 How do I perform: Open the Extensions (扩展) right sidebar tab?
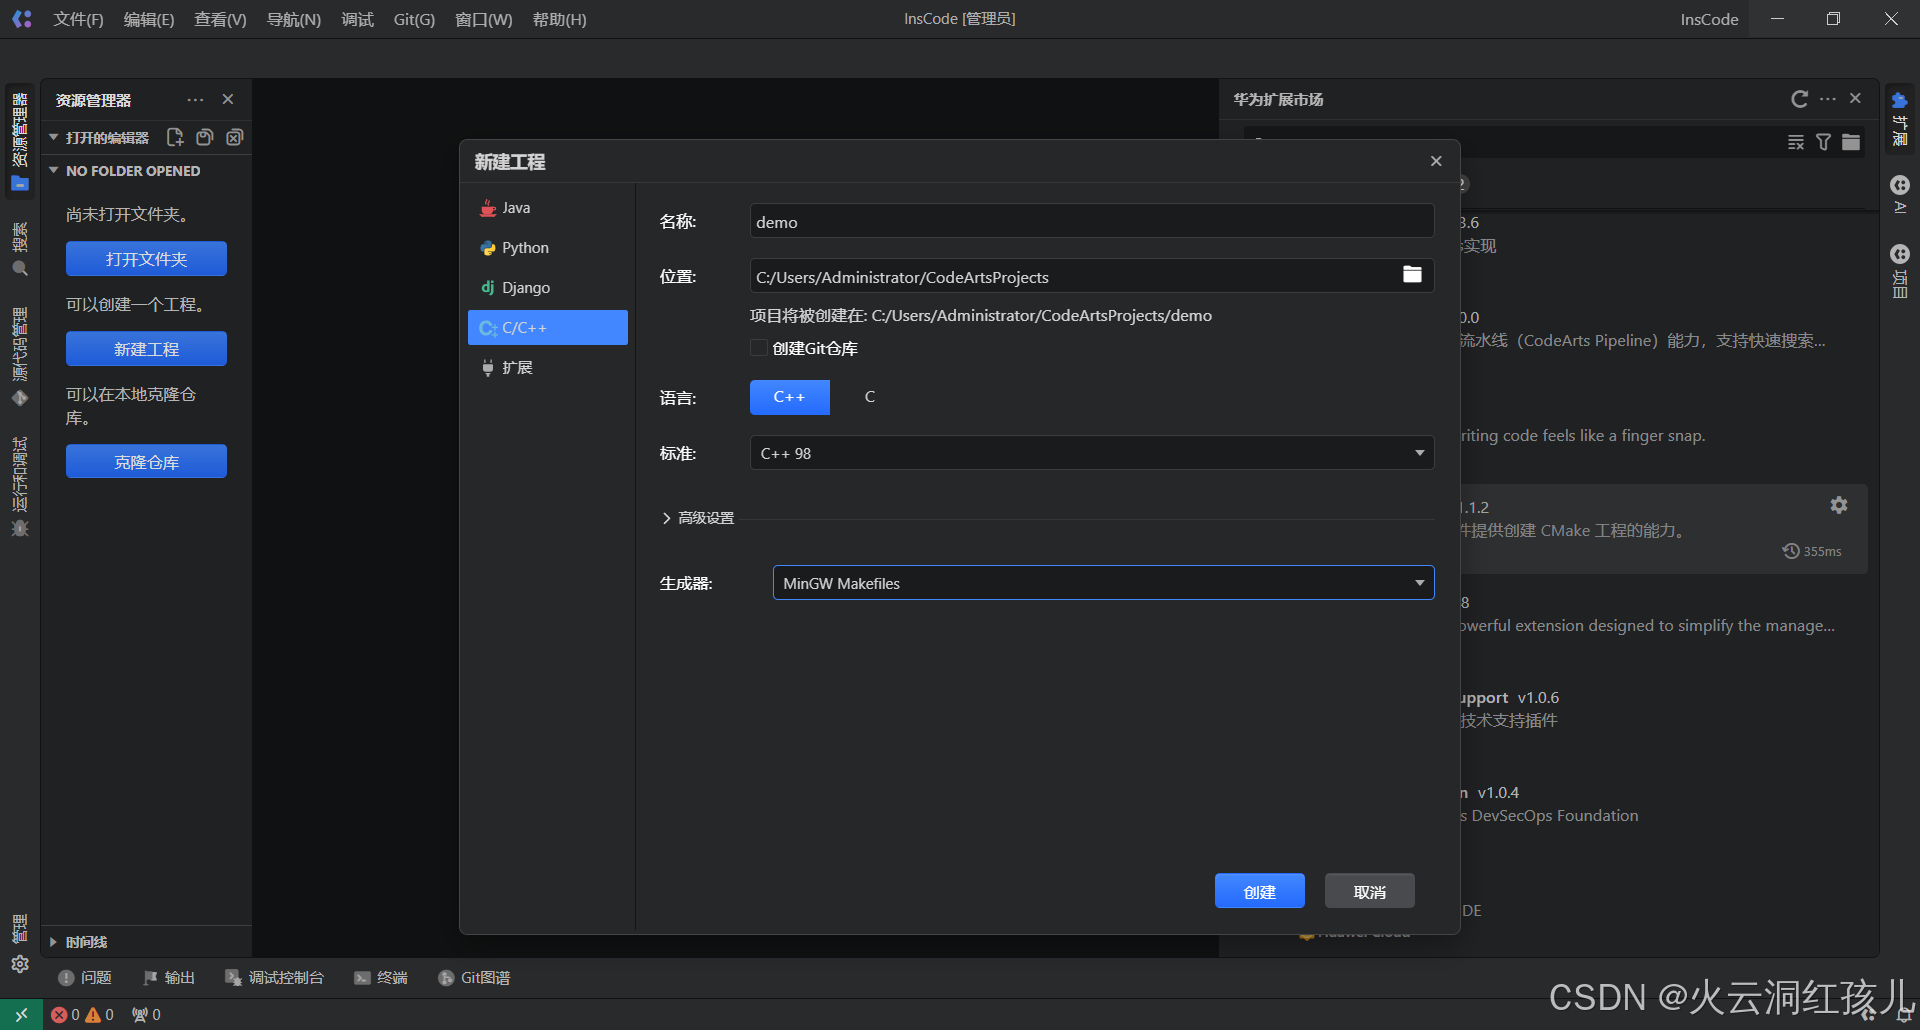click(1900, 119)
